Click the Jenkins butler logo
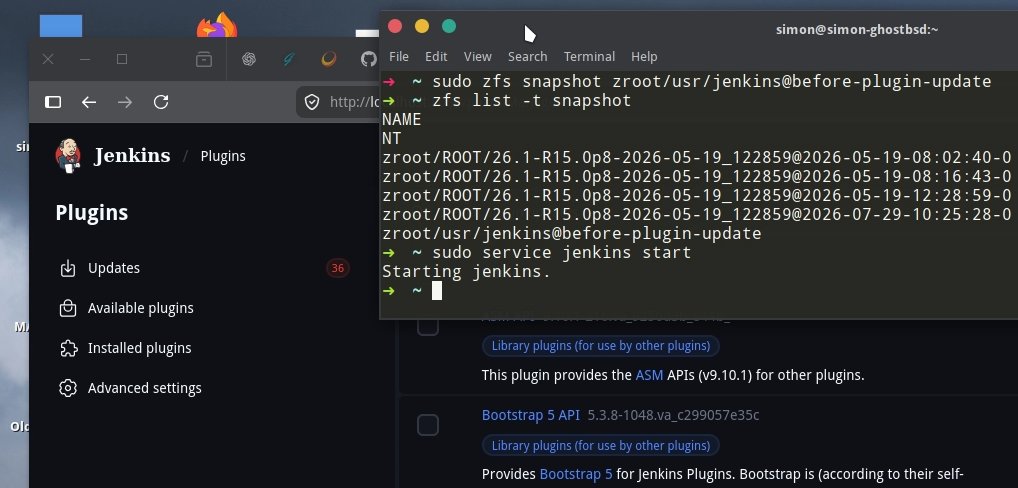 coord(68,156)
